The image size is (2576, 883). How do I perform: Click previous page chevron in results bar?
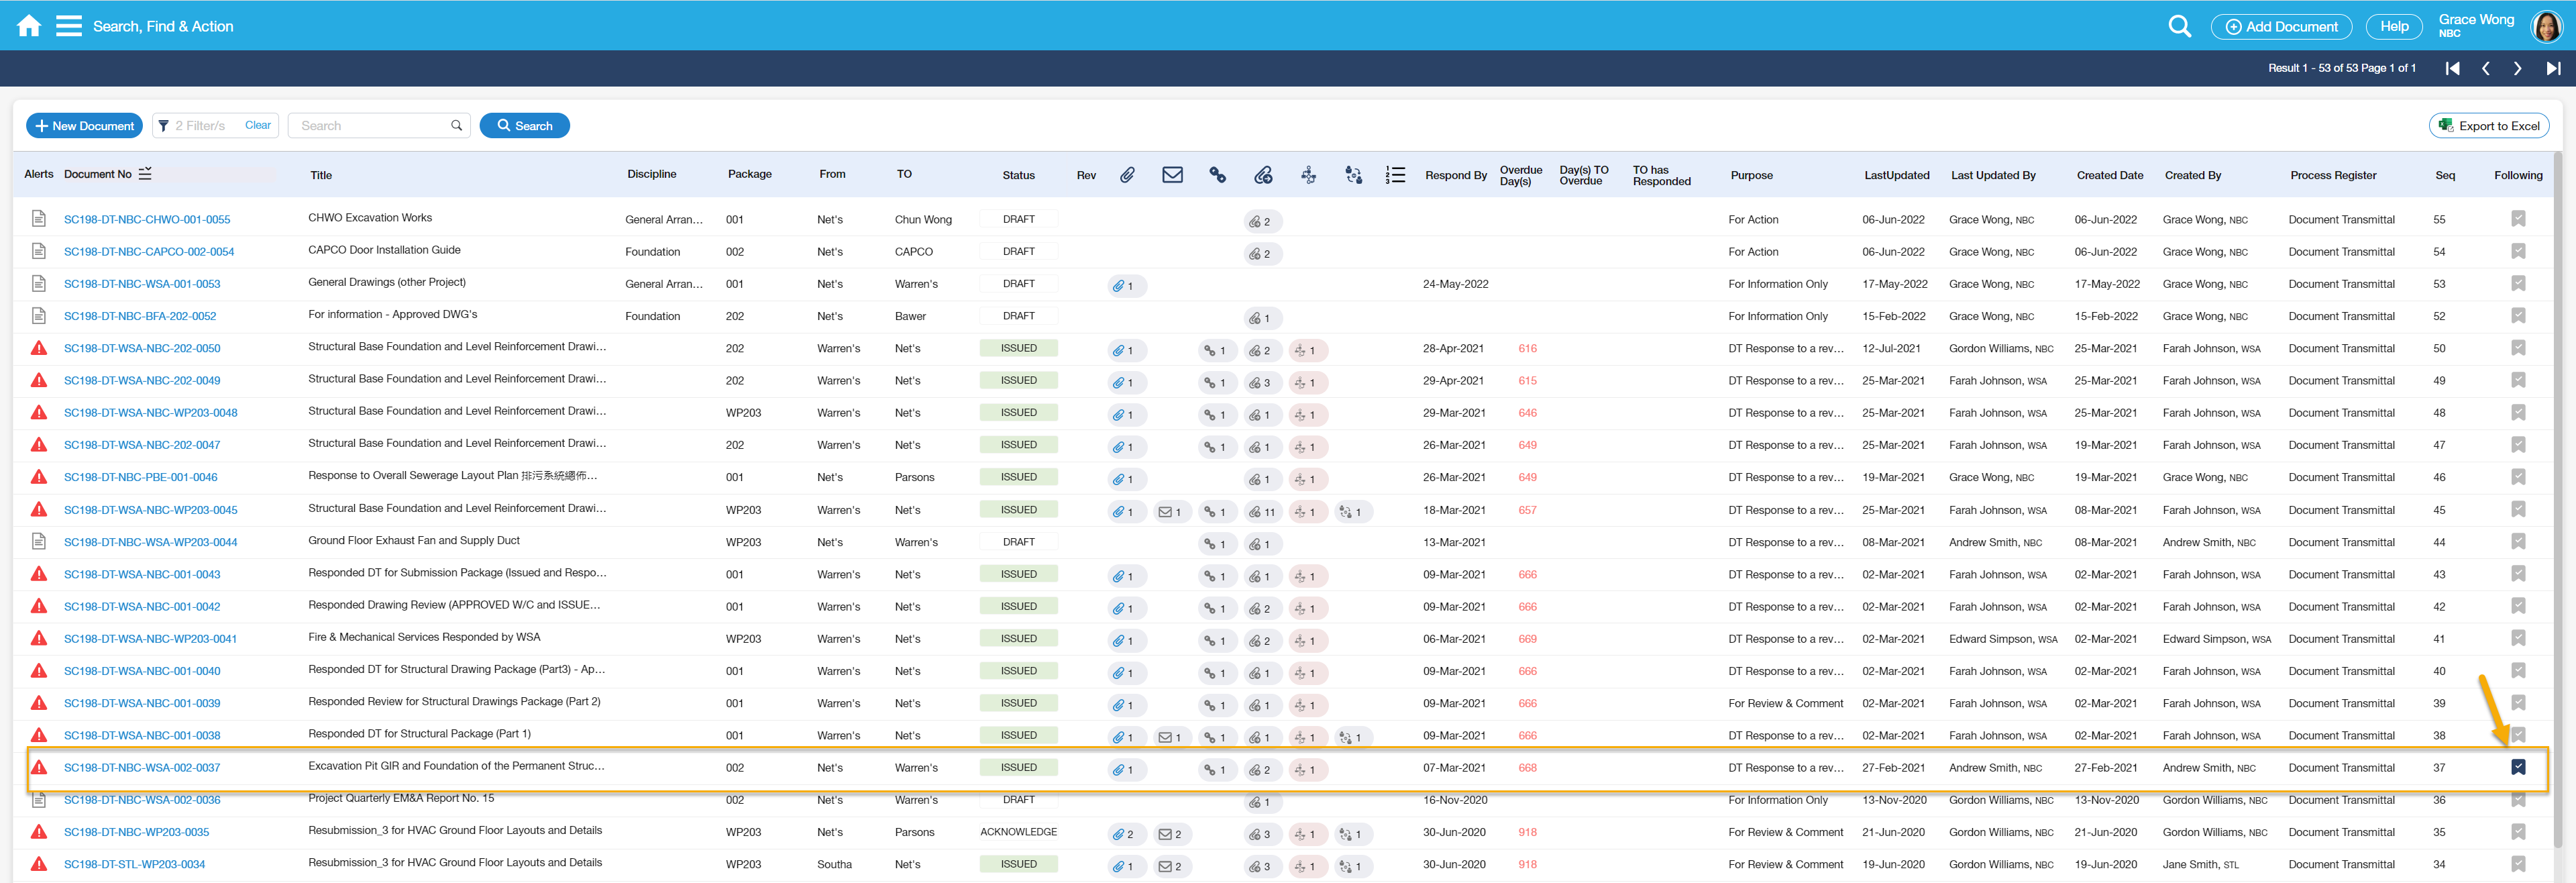click(x=2485, y=68)
